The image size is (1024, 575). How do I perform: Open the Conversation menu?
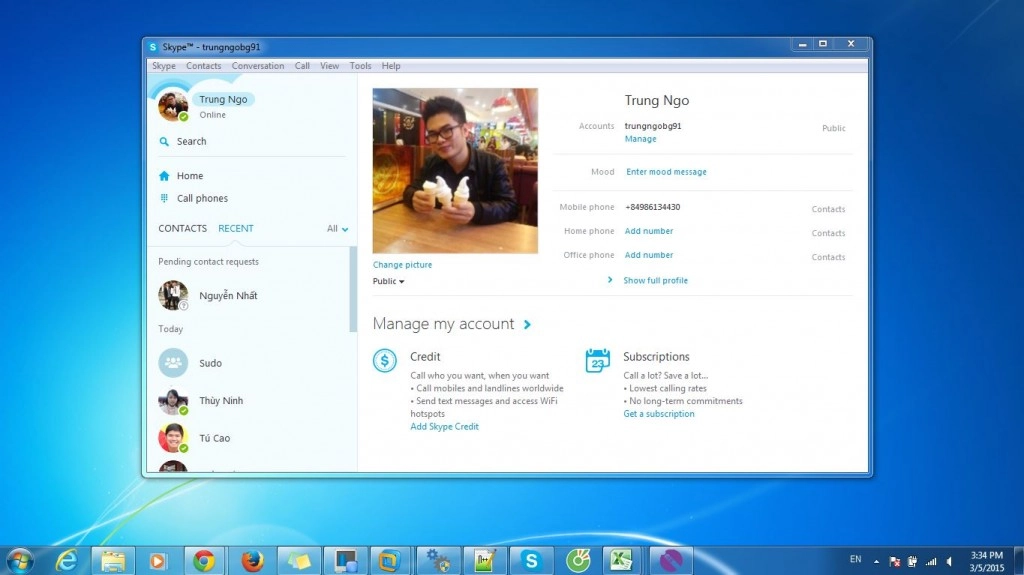(258, 66)
